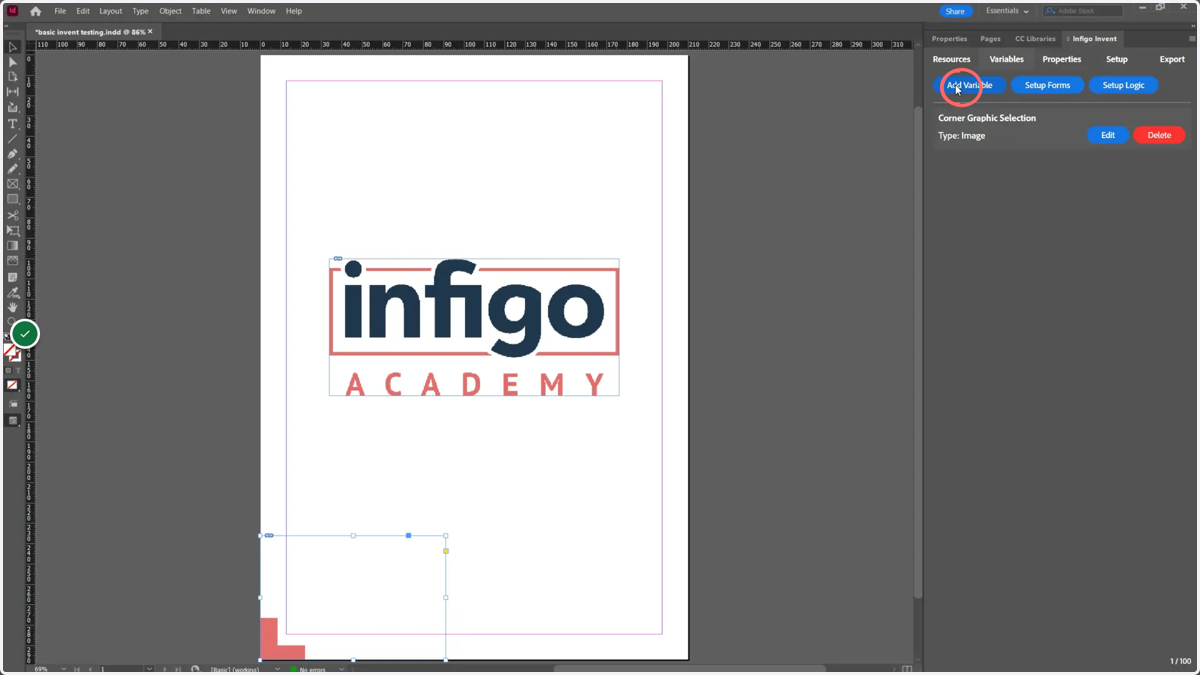
Task: Select the Pencil tool
Action: [x=13, y=169]
